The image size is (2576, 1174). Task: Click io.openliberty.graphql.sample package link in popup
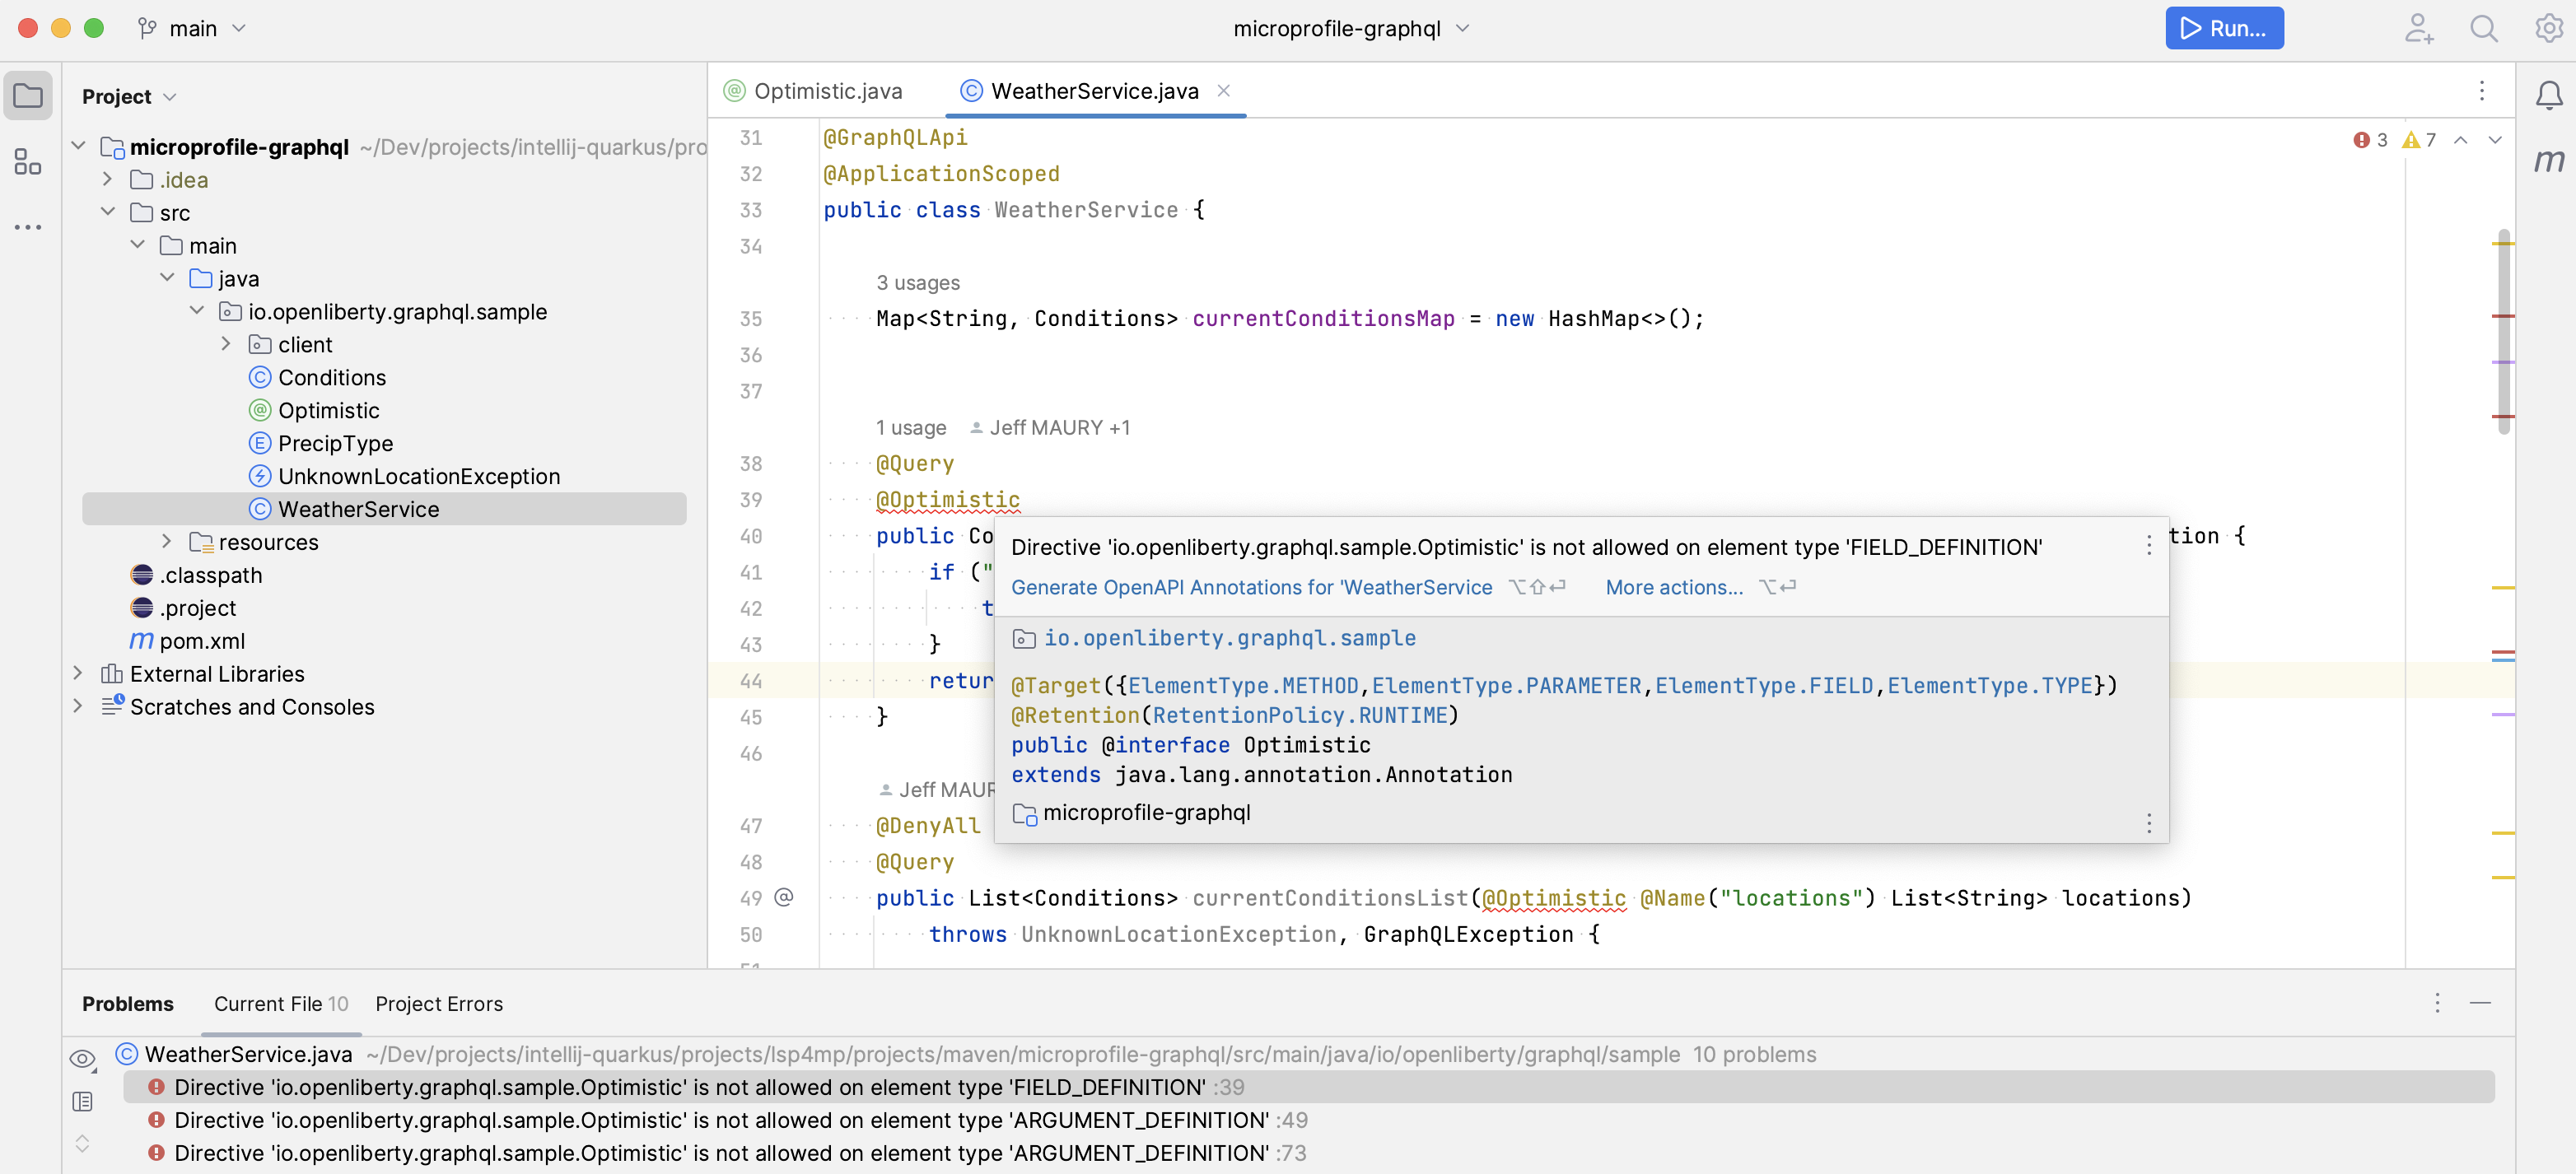tap(1229, 638)
